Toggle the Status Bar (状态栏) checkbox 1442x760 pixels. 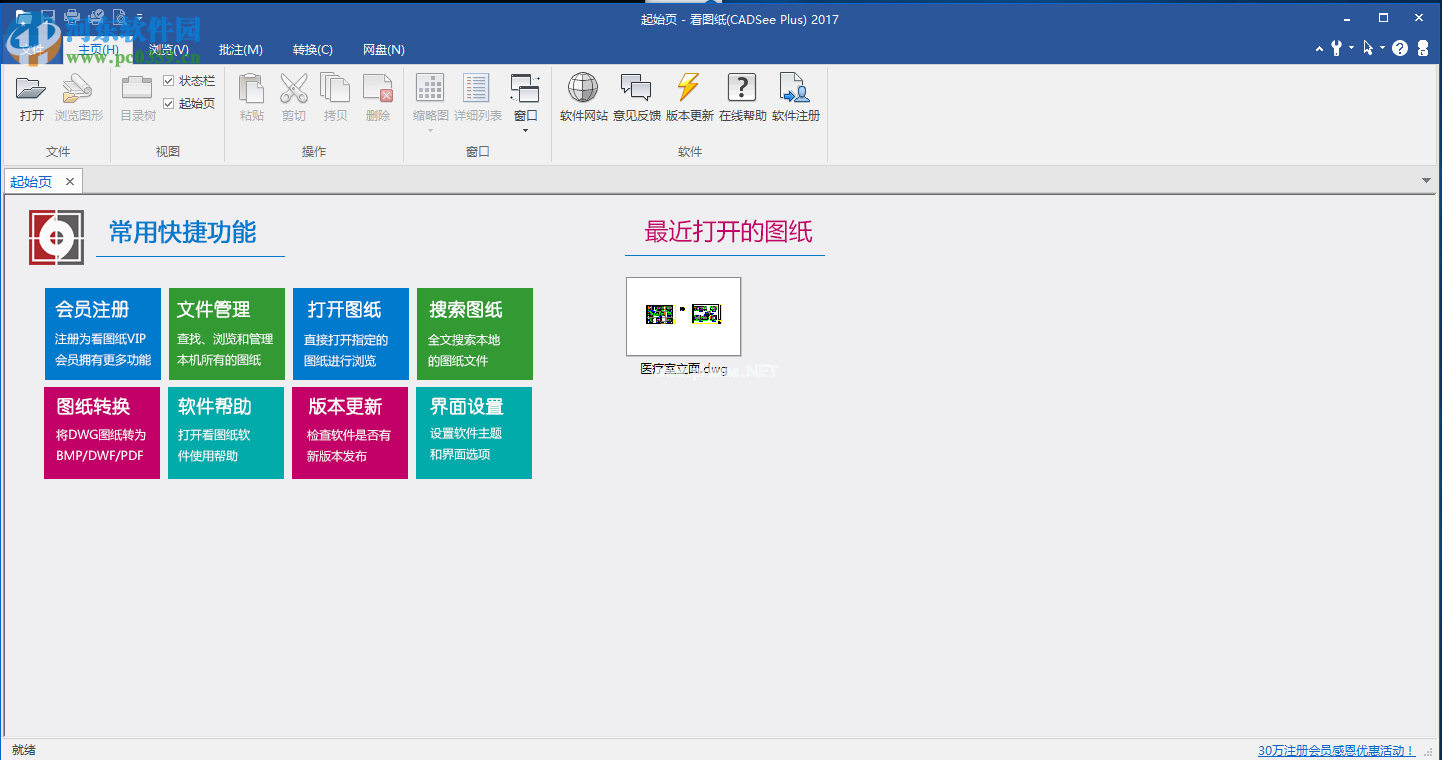click(169, 81)
